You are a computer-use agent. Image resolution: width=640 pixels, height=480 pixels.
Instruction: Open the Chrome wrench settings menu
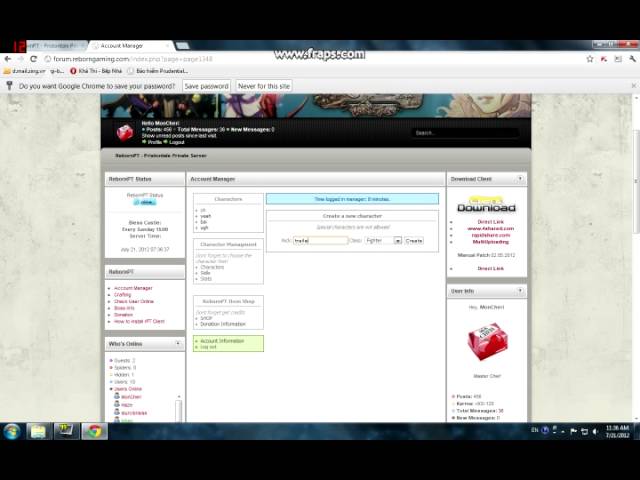pos(633,59)
